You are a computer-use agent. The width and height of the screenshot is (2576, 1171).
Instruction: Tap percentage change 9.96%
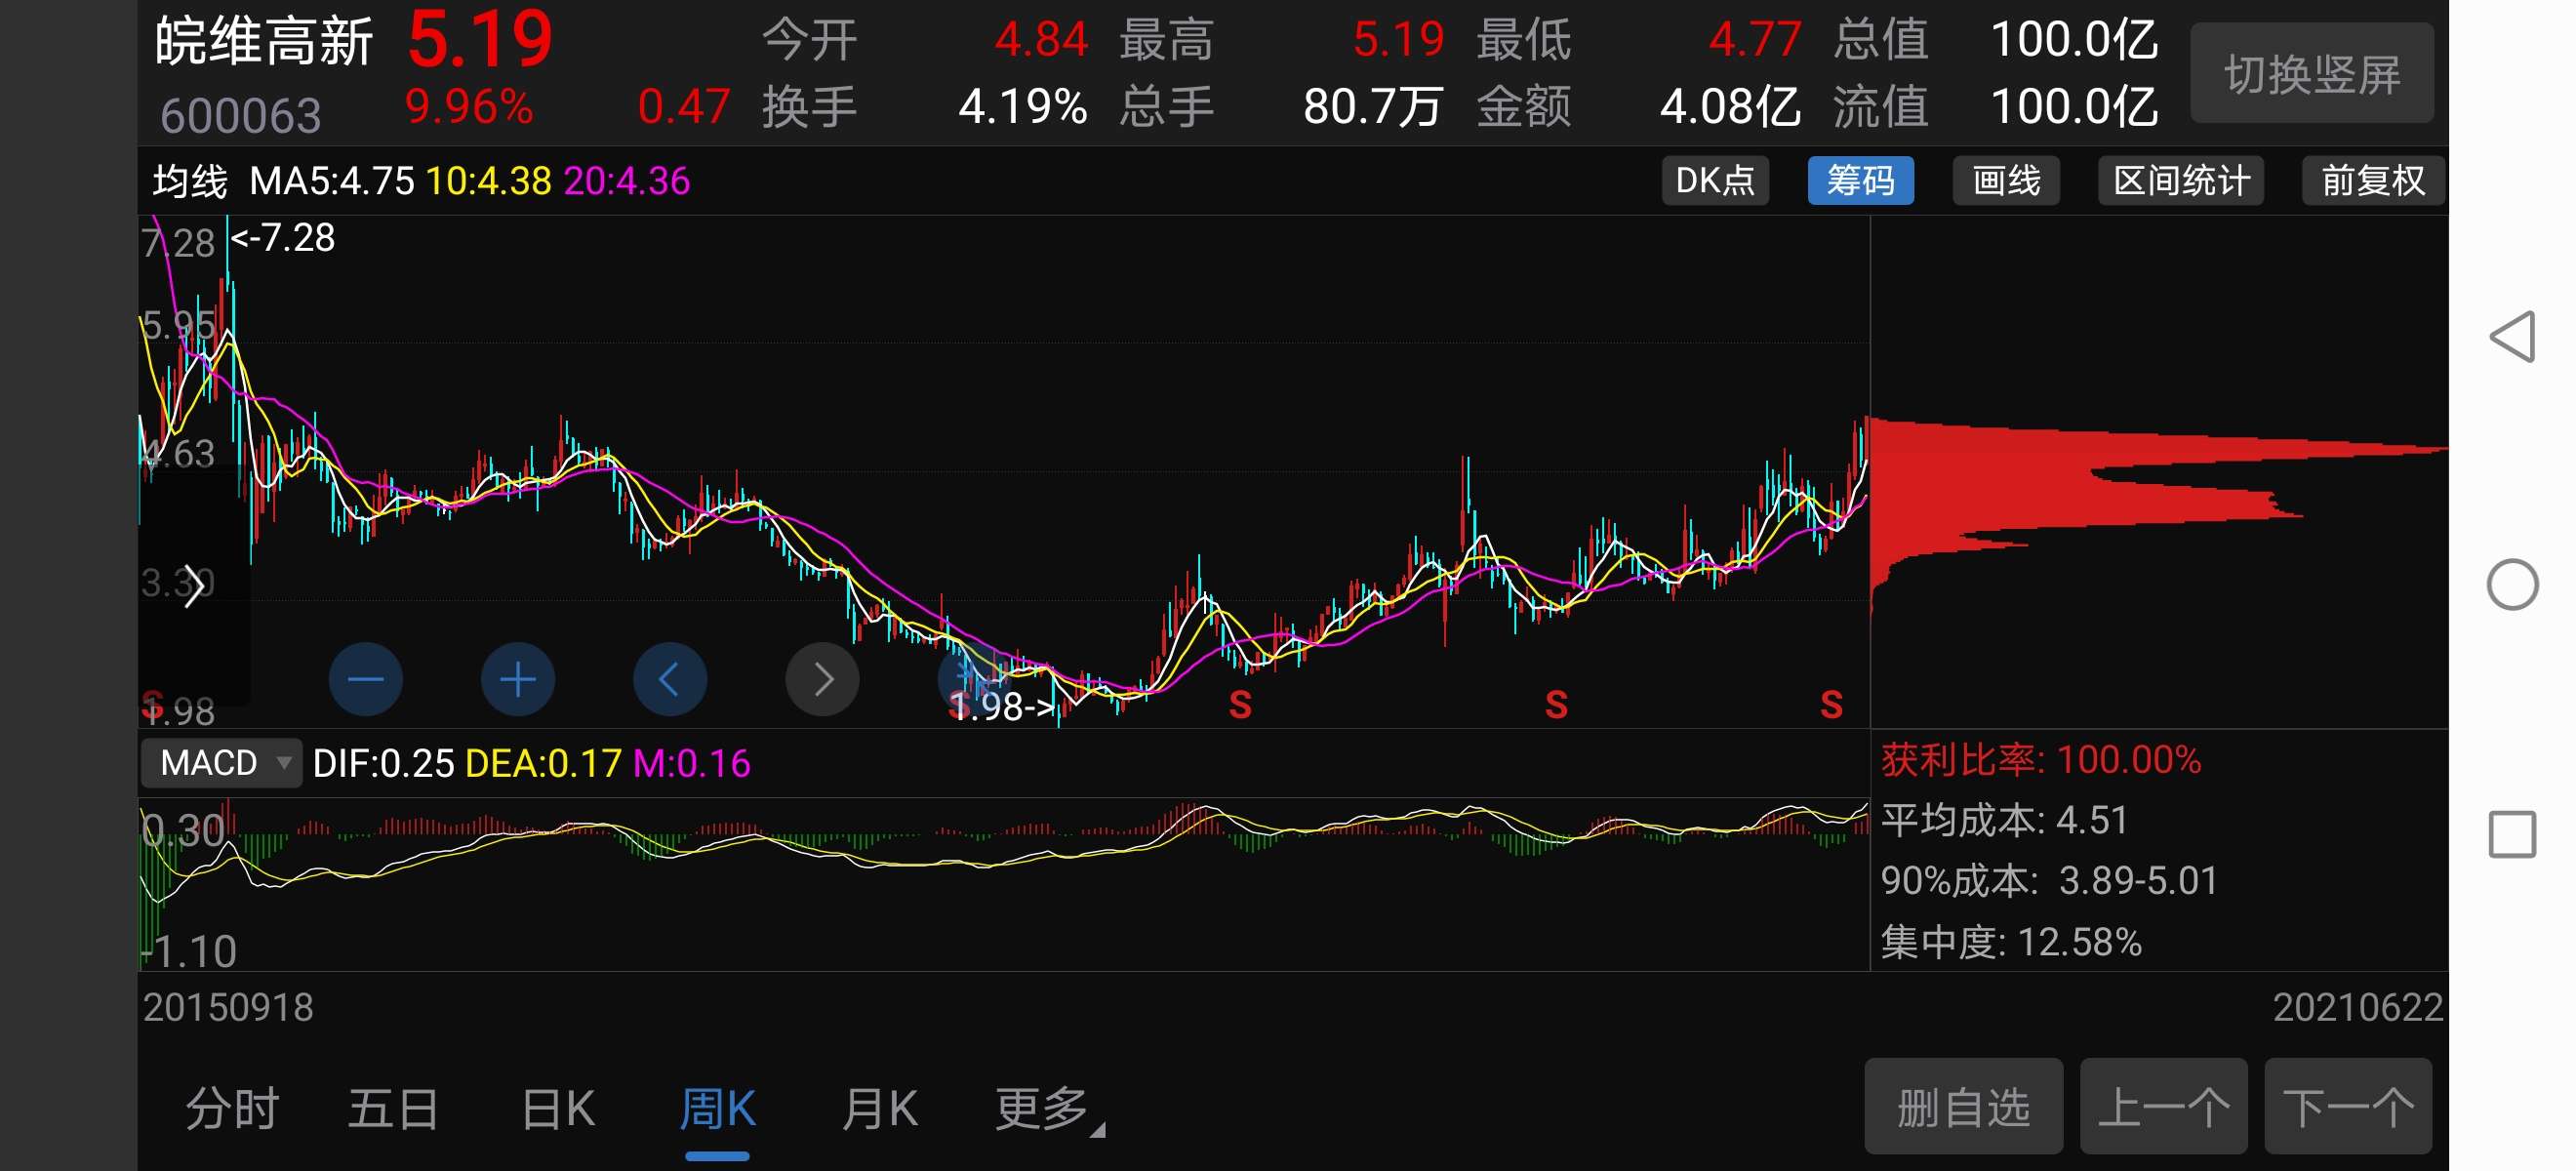tap(469, 106)
